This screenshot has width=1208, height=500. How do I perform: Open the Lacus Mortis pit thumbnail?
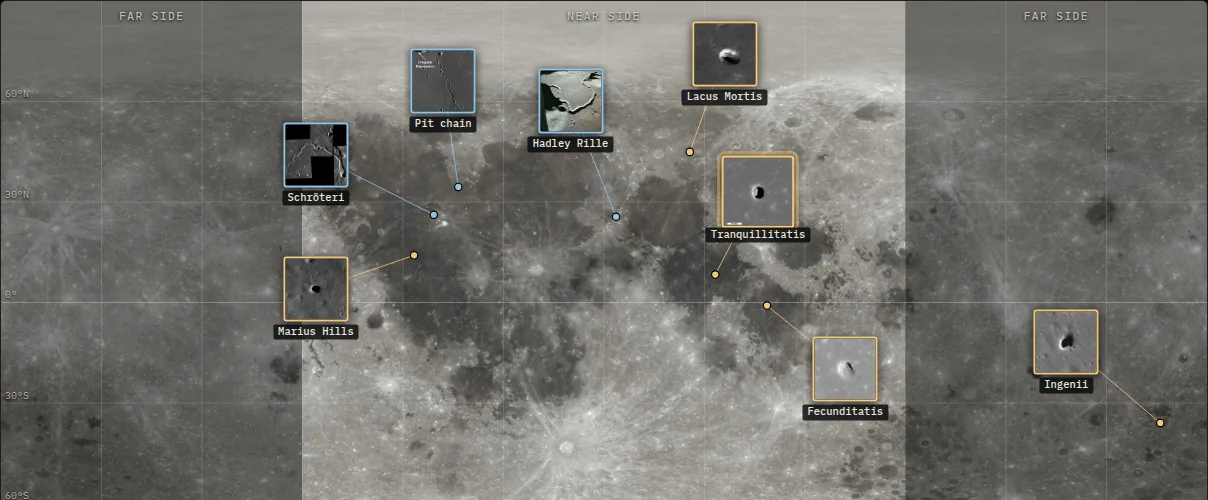click(725, 54)
